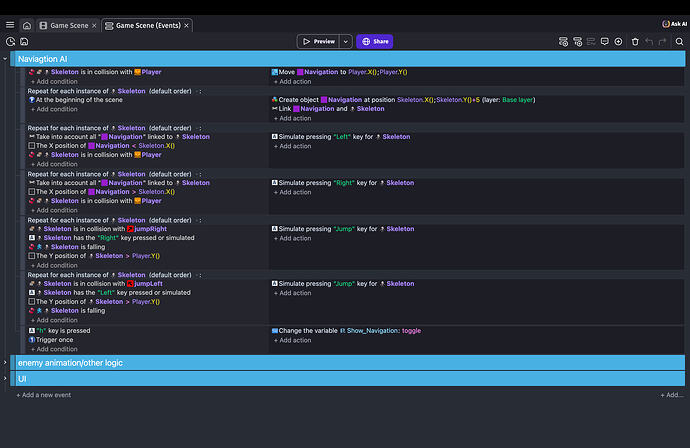Go to the home page icon

tap(27, 26)
